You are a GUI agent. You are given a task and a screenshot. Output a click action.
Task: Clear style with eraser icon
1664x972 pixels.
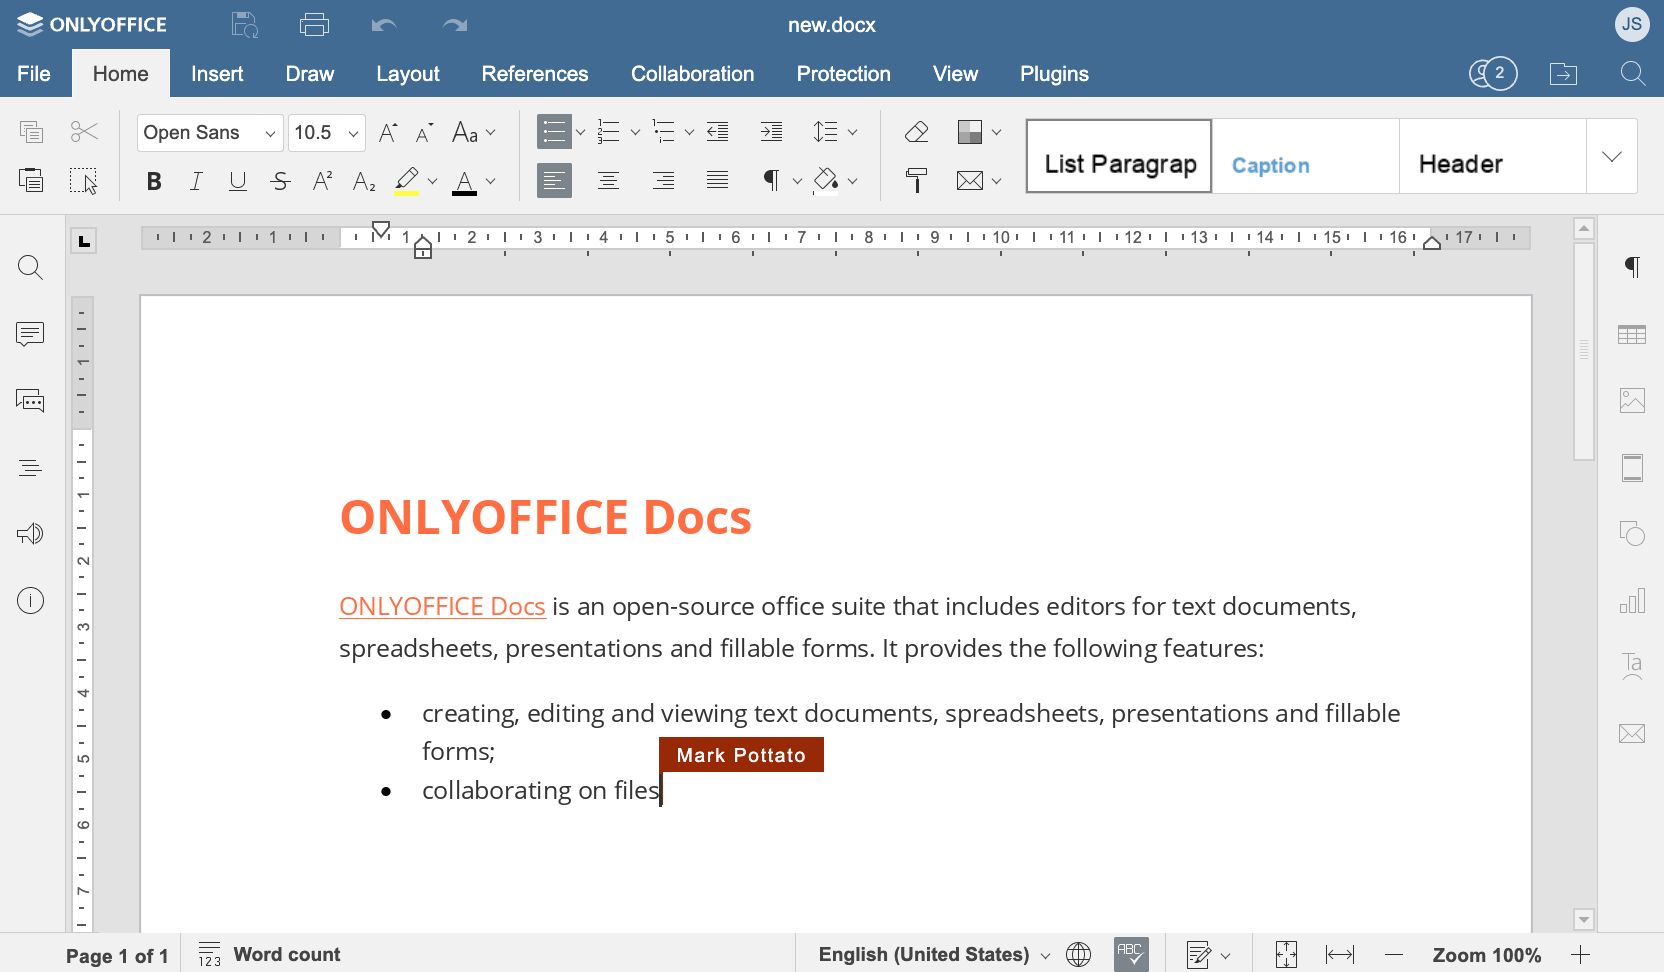point(916,132)
